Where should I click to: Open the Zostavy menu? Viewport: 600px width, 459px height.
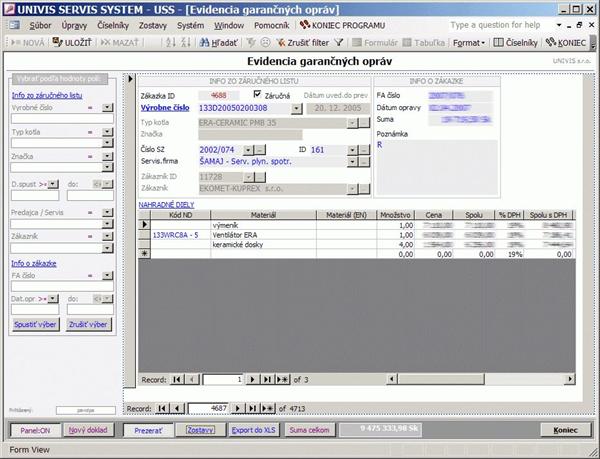[153, 26]
